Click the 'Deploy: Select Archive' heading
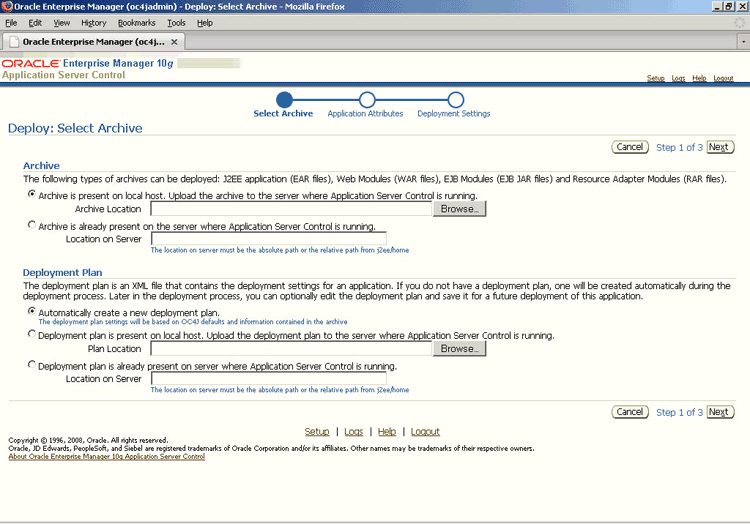 point(75,128)
